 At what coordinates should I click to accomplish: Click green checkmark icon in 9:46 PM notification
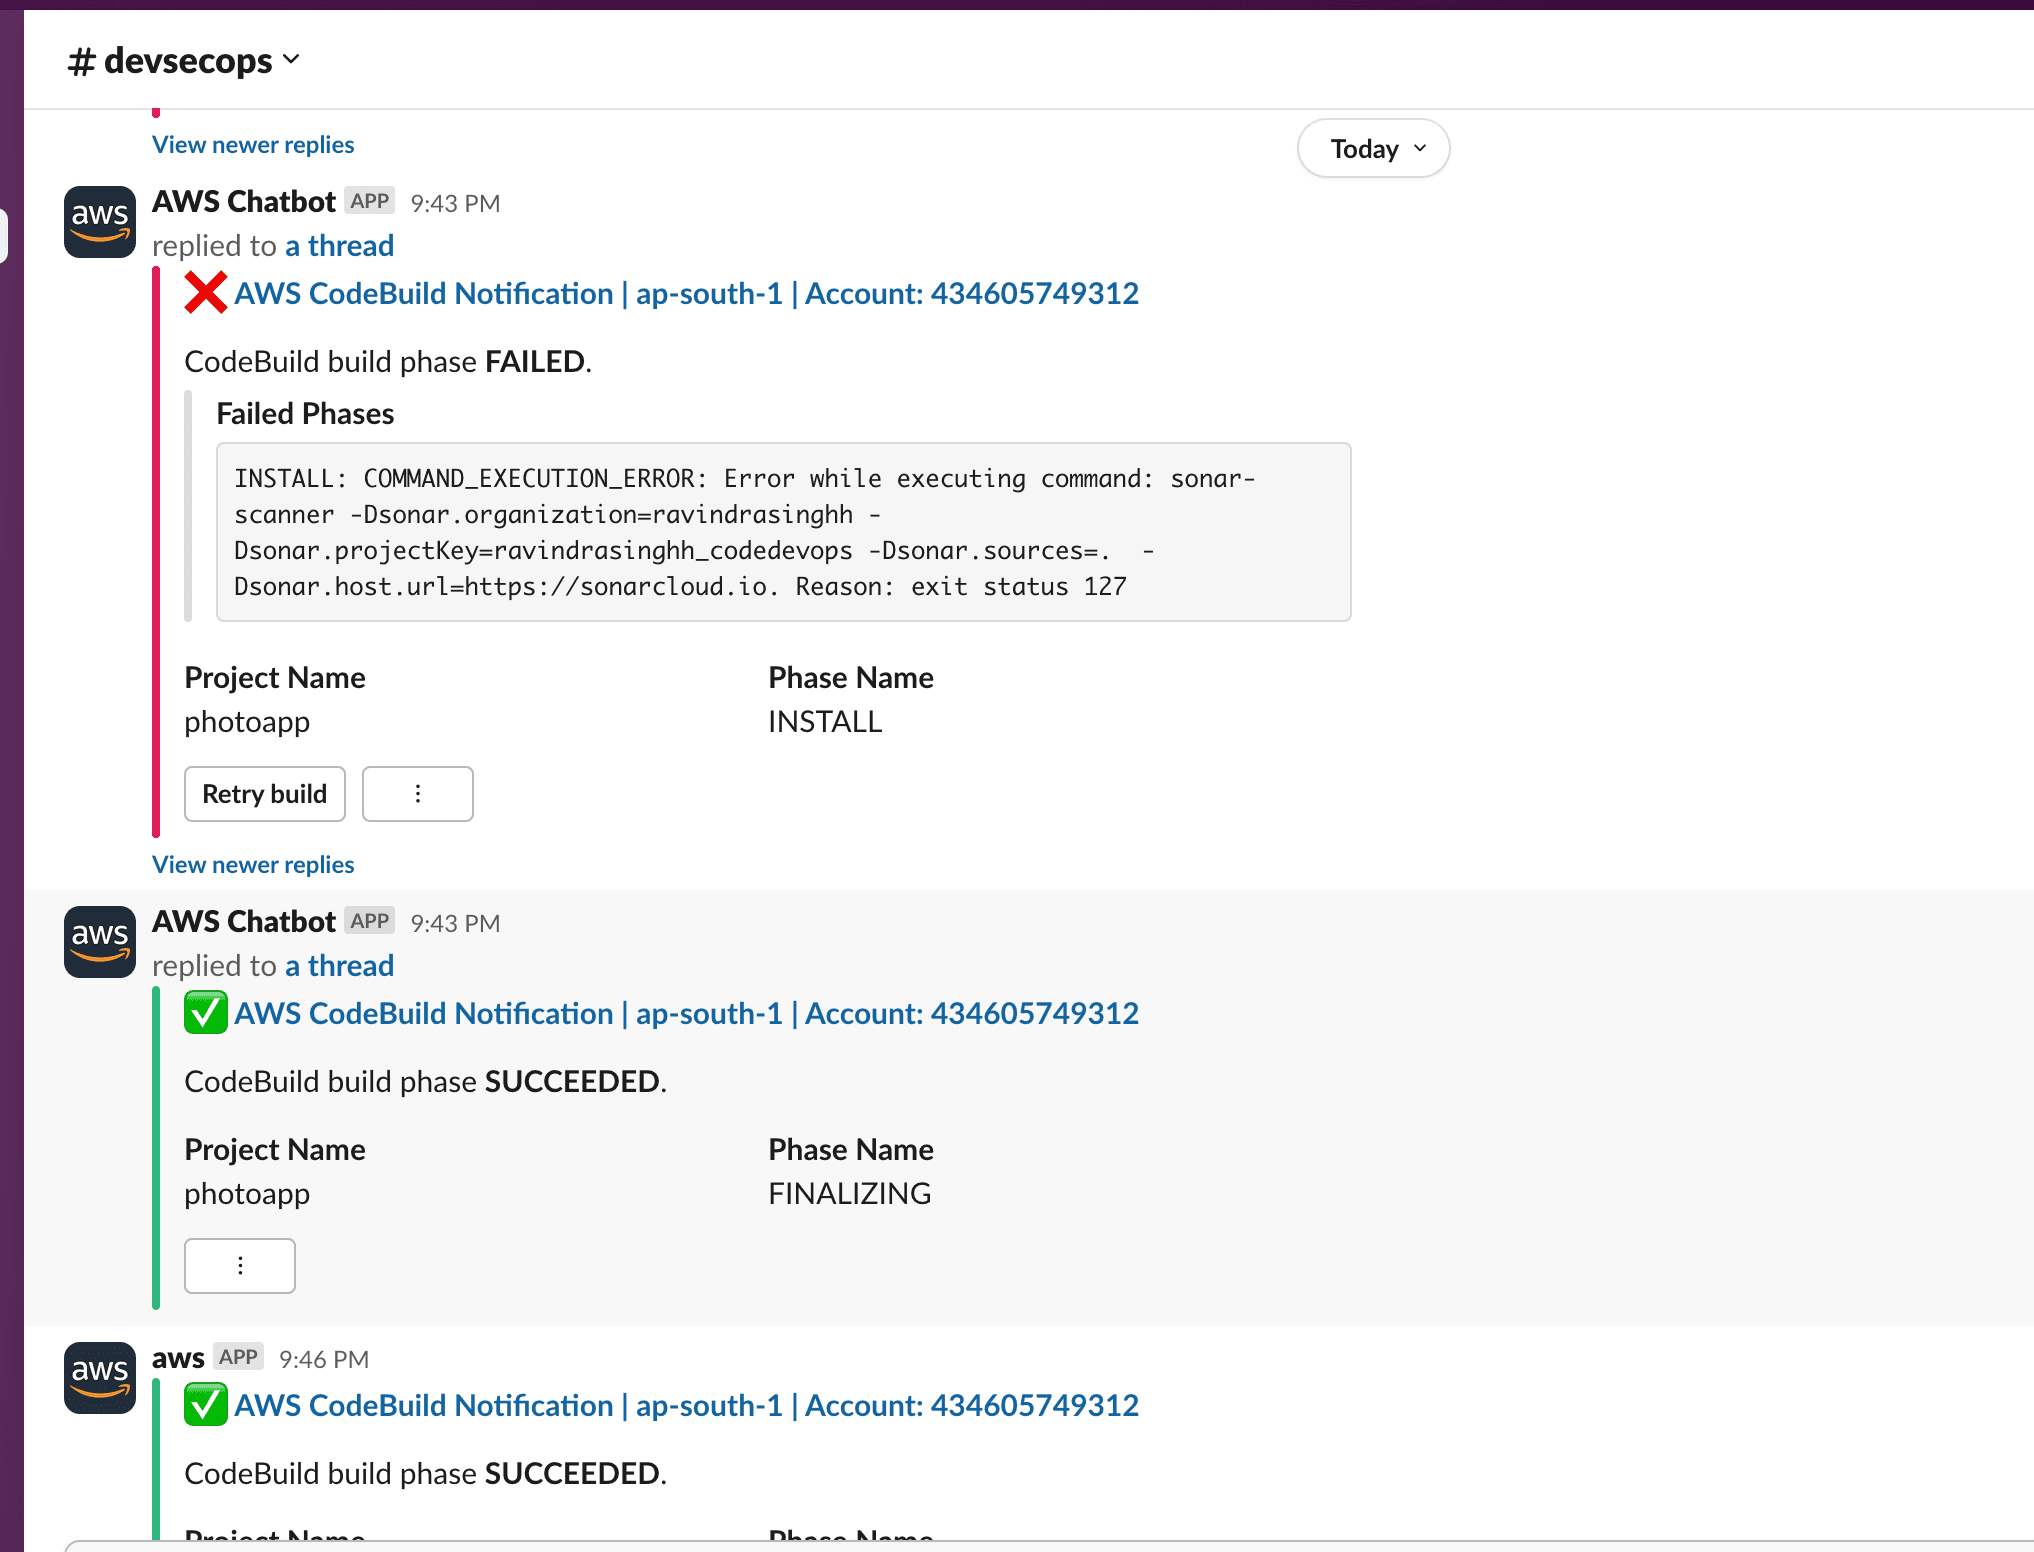point(206,1405)
